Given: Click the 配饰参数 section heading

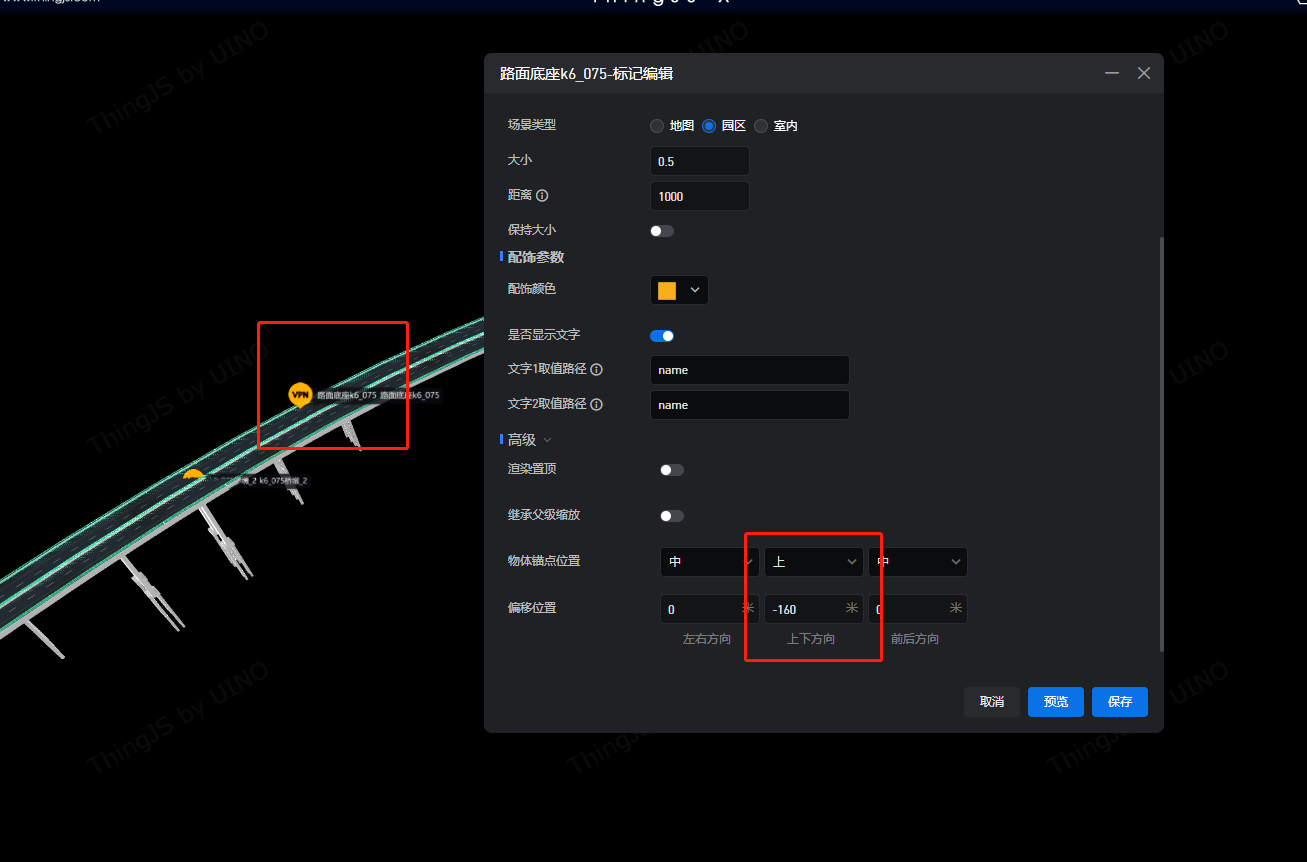Looking at the screenshot, I should (x=536, y=257).
